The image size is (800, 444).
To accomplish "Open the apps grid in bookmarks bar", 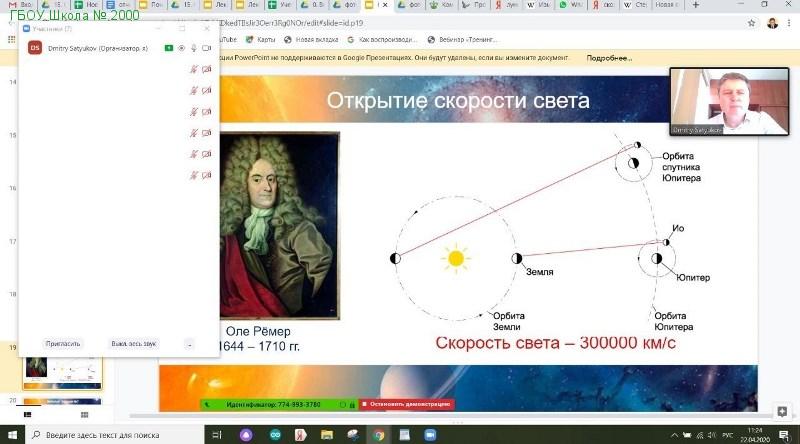I will coord(11,39).
